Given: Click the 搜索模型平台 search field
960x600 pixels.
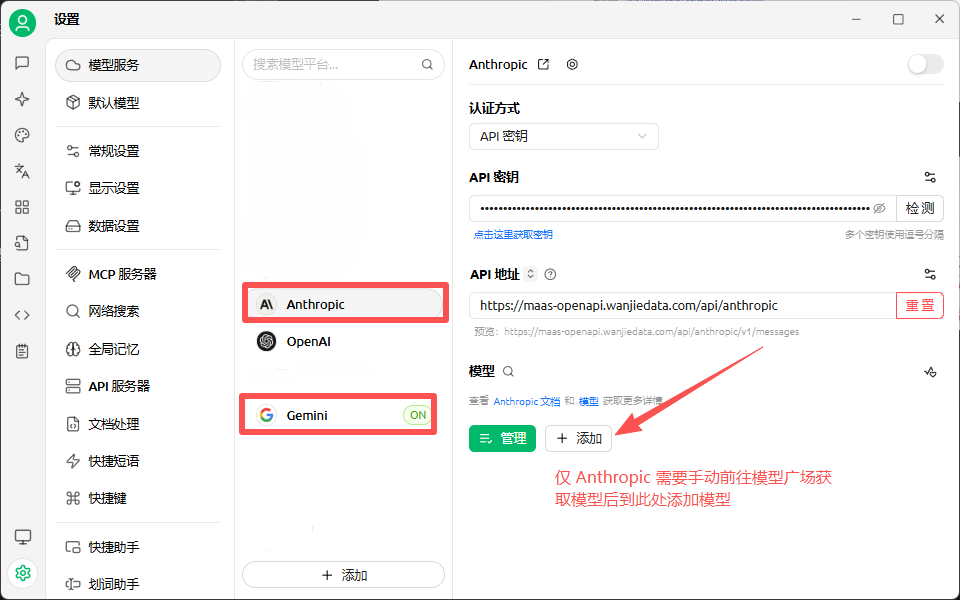Looking at the screenshot, I should coord(335,64).
